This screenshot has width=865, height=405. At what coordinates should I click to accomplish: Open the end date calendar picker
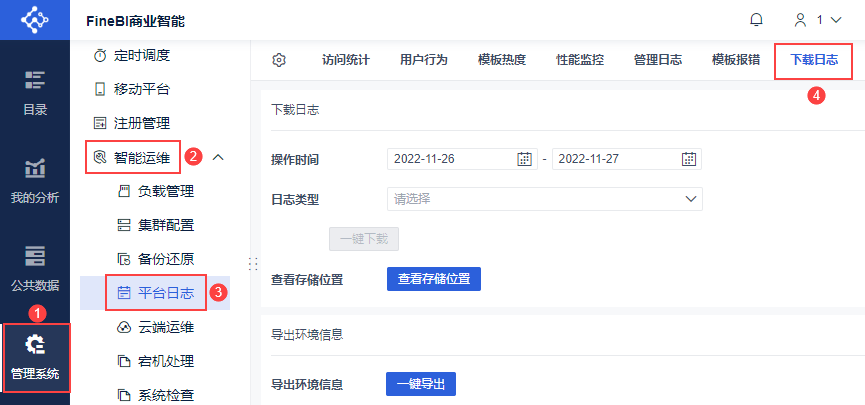click(689, 159)
